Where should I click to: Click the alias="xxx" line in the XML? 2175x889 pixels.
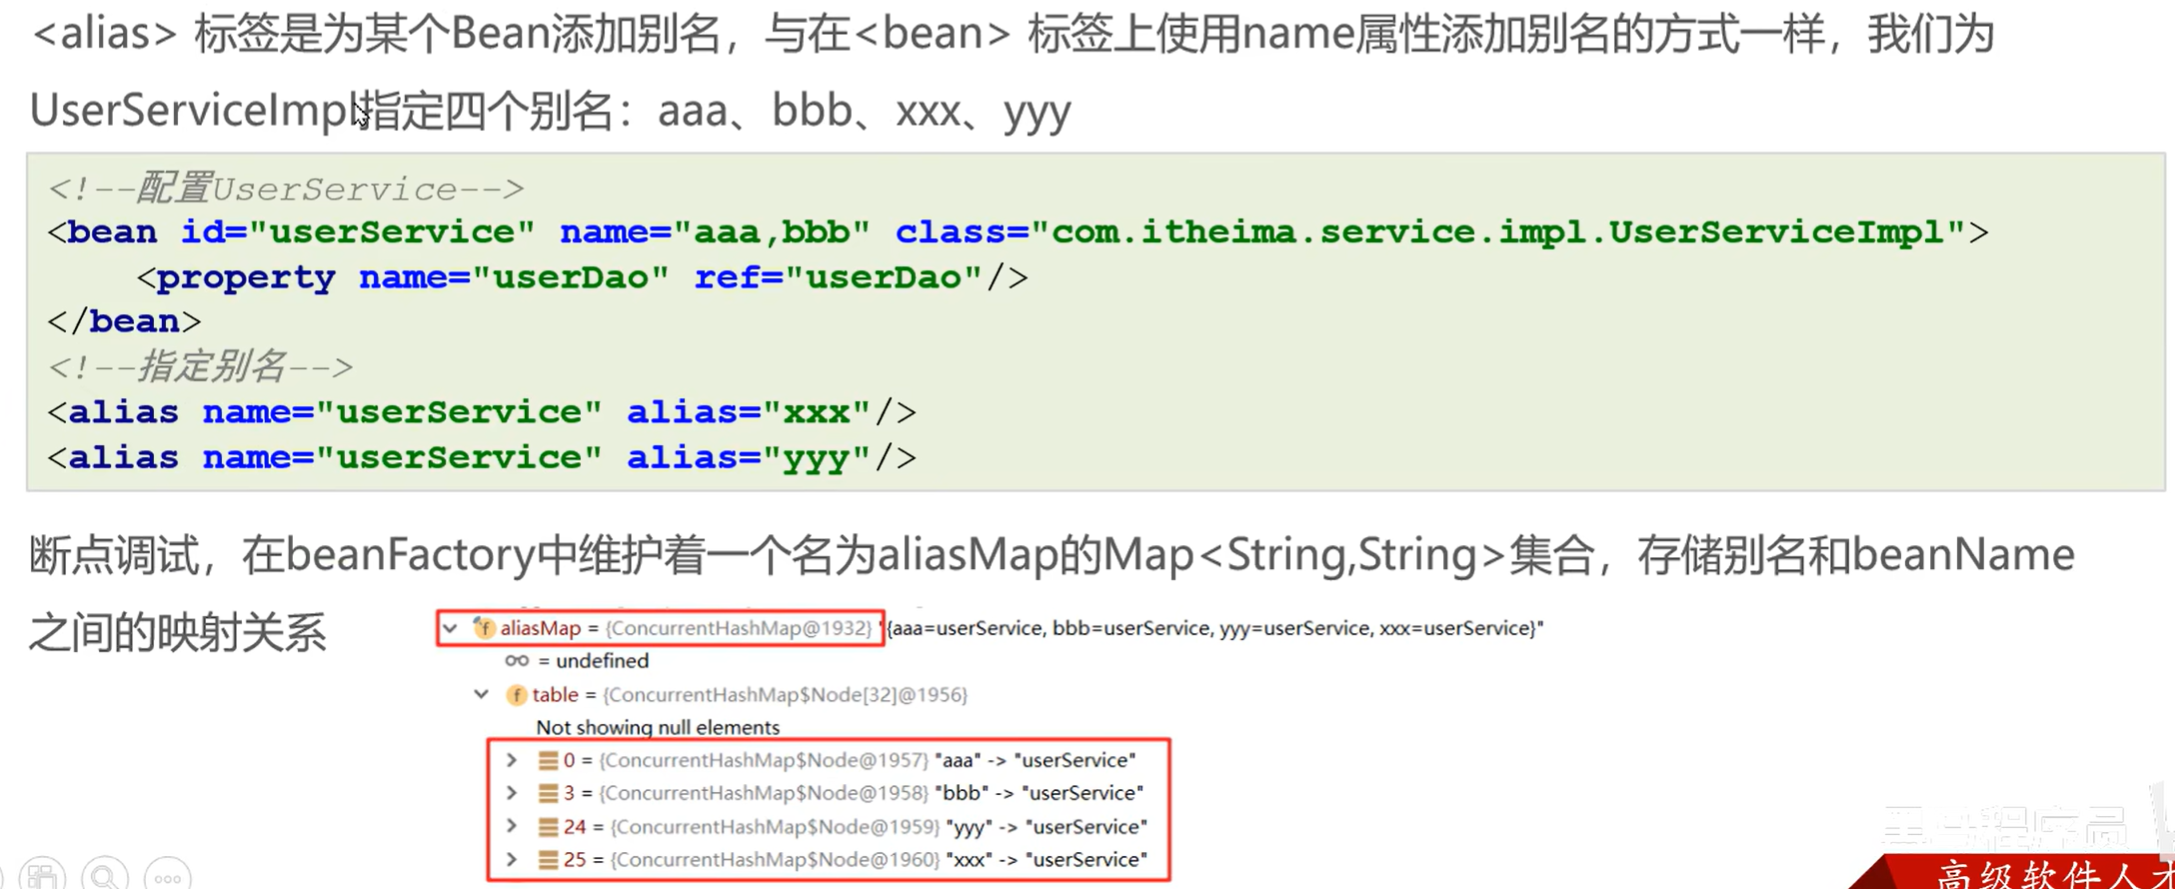click(481, 413)
